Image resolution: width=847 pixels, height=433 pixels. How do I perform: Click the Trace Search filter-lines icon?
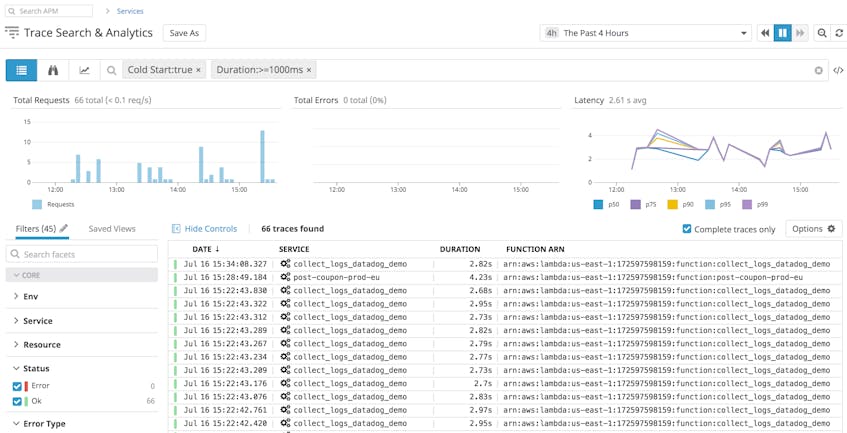tap(12, 32)
